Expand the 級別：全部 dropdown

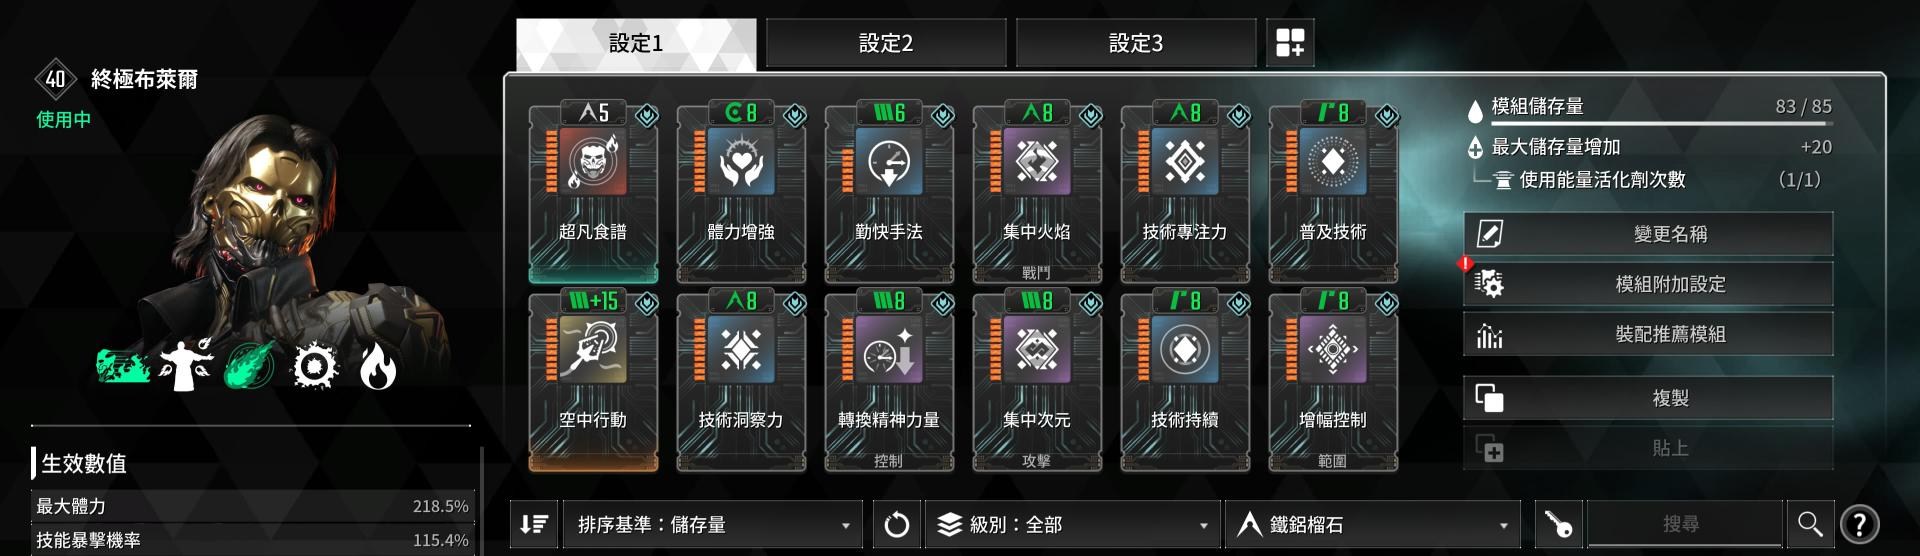tap(1072, 524)
